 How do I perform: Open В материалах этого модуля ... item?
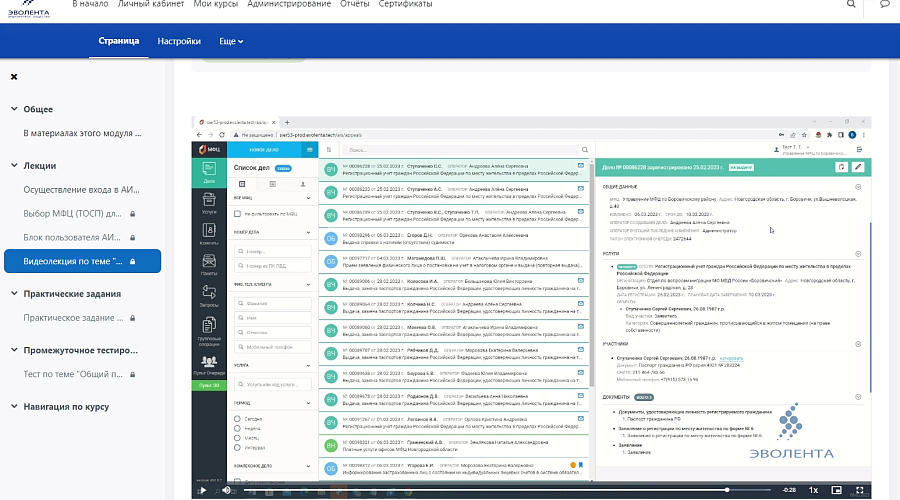point(82,133)
